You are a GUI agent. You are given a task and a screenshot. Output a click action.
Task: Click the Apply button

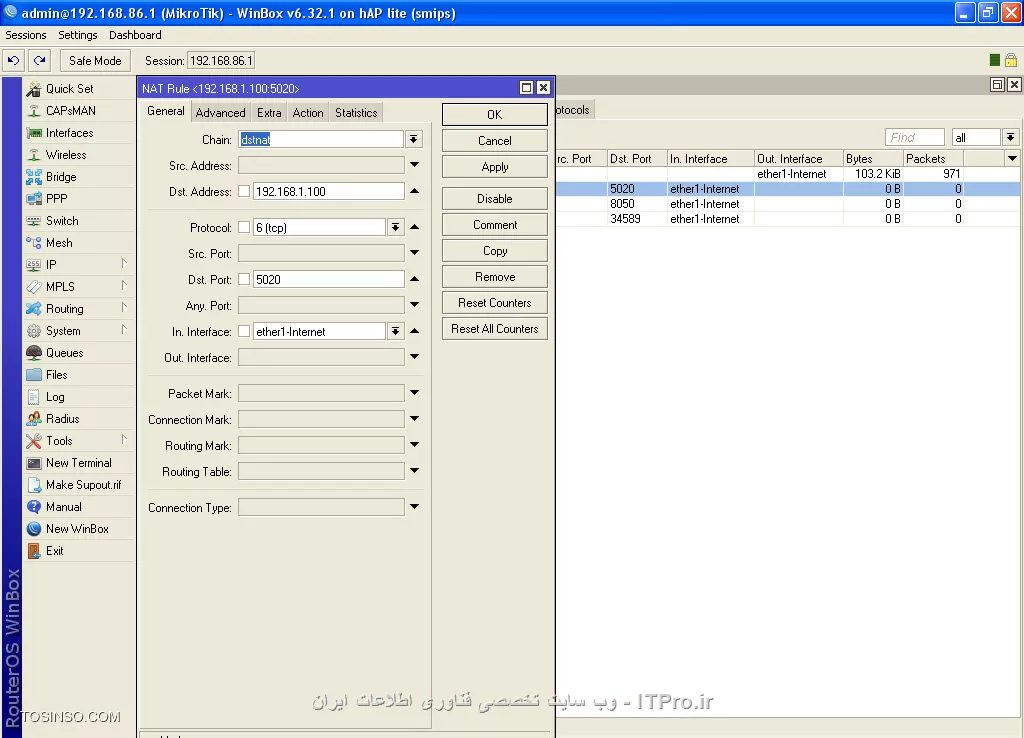coord(494,167)
